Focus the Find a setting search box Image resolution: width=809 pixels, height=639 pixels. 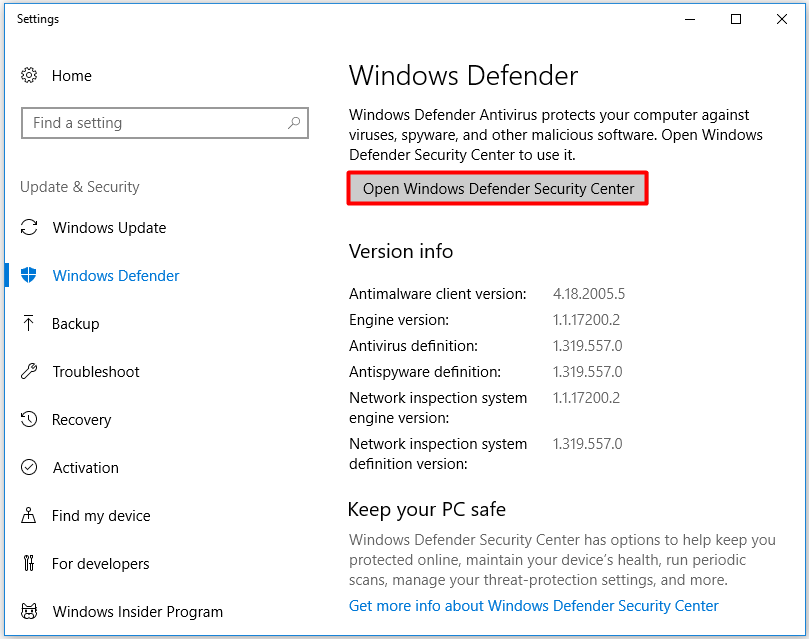point(165,123)
